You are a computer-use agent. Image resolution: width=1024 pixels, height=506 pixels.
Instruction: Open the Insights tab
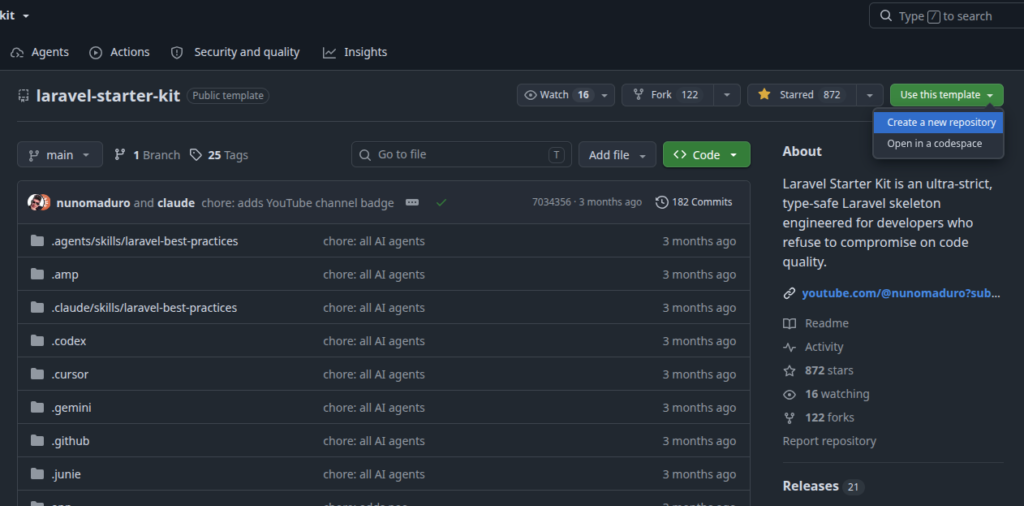[x=355, y=52]
